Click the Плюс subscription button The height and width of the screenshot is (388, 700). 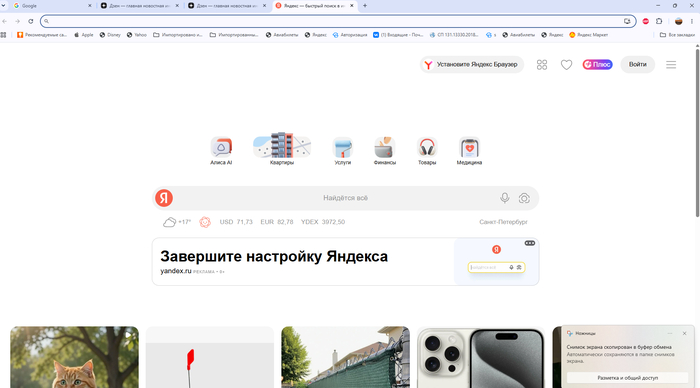(x=597, y=65)
